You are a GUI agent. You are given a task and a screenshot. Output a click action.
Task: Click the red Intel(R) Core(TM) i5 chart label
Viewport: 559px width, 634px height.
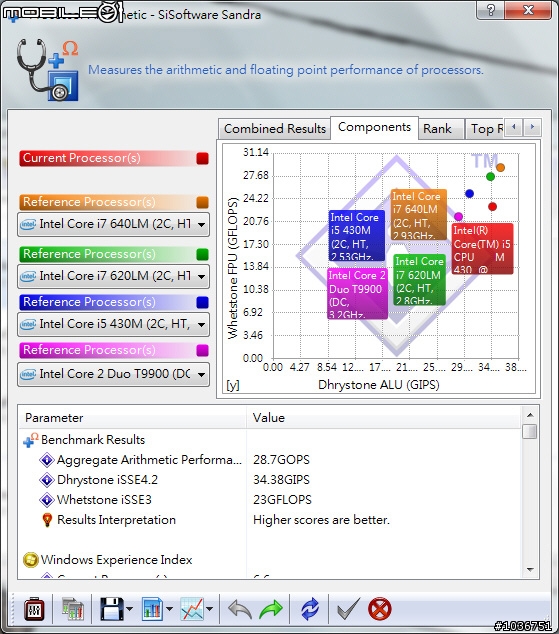[x=482, y=249]
